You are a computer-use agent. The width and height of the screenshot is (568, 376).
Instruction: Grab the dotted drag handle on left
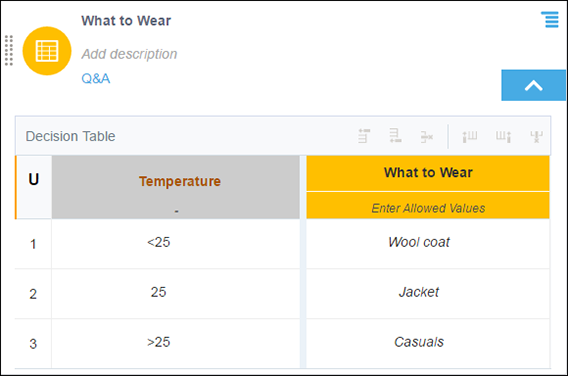(x=9, y=51)
